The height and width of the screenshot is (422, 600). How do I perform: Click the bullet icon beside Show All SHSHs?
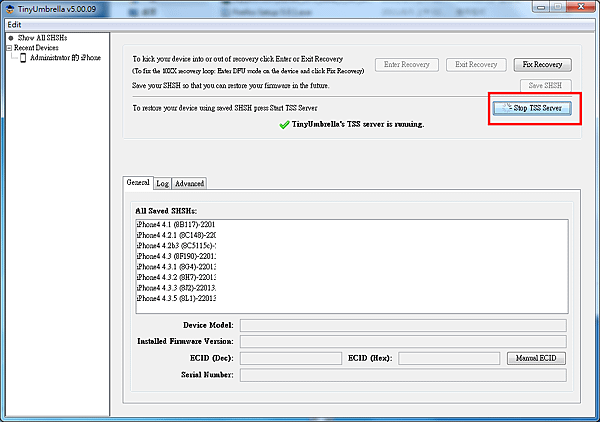click(x=11, y=38)
